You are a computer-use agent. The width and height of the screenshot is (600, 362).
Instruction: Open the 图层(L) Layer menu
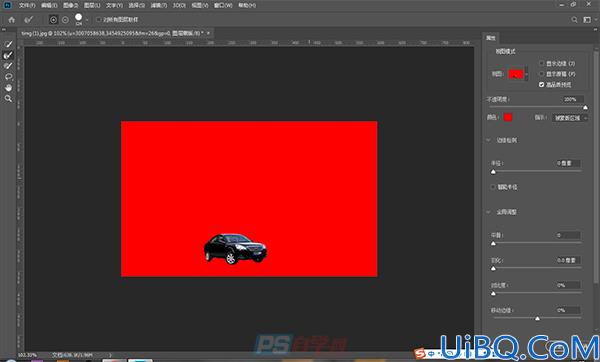pos(92,5)
